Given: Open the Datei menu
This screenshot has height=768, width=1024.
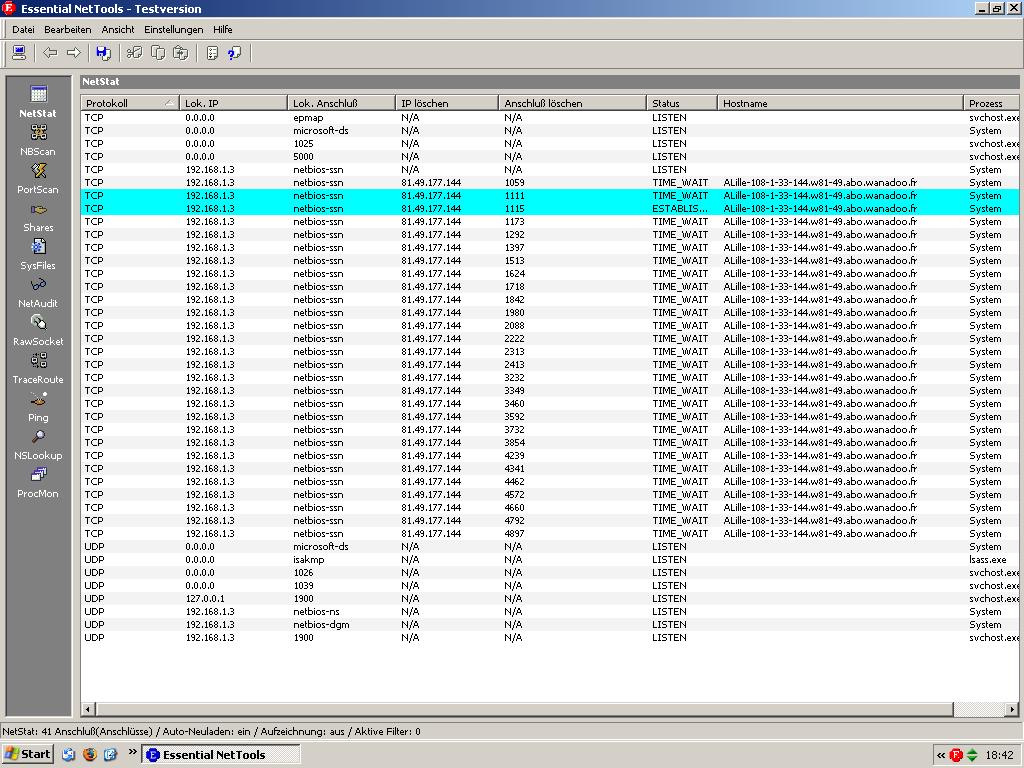Looking at the screenshot, I should pos(23,30).
